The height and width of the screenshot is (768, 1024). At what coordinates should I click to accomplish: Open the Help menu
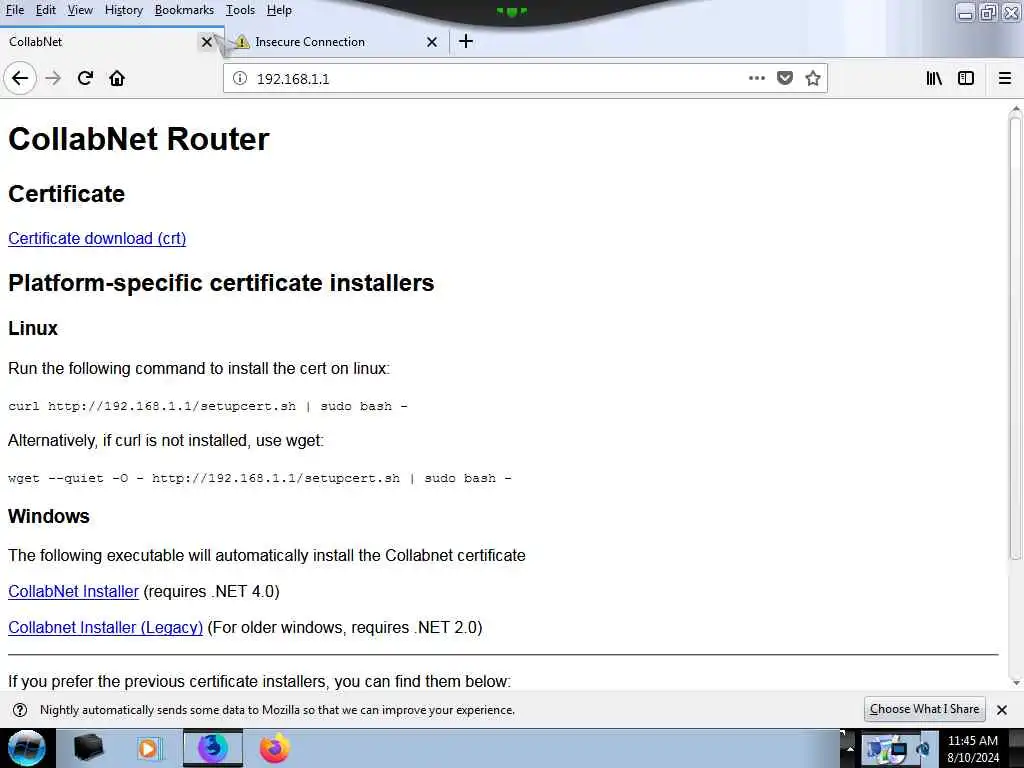[279, 10]
